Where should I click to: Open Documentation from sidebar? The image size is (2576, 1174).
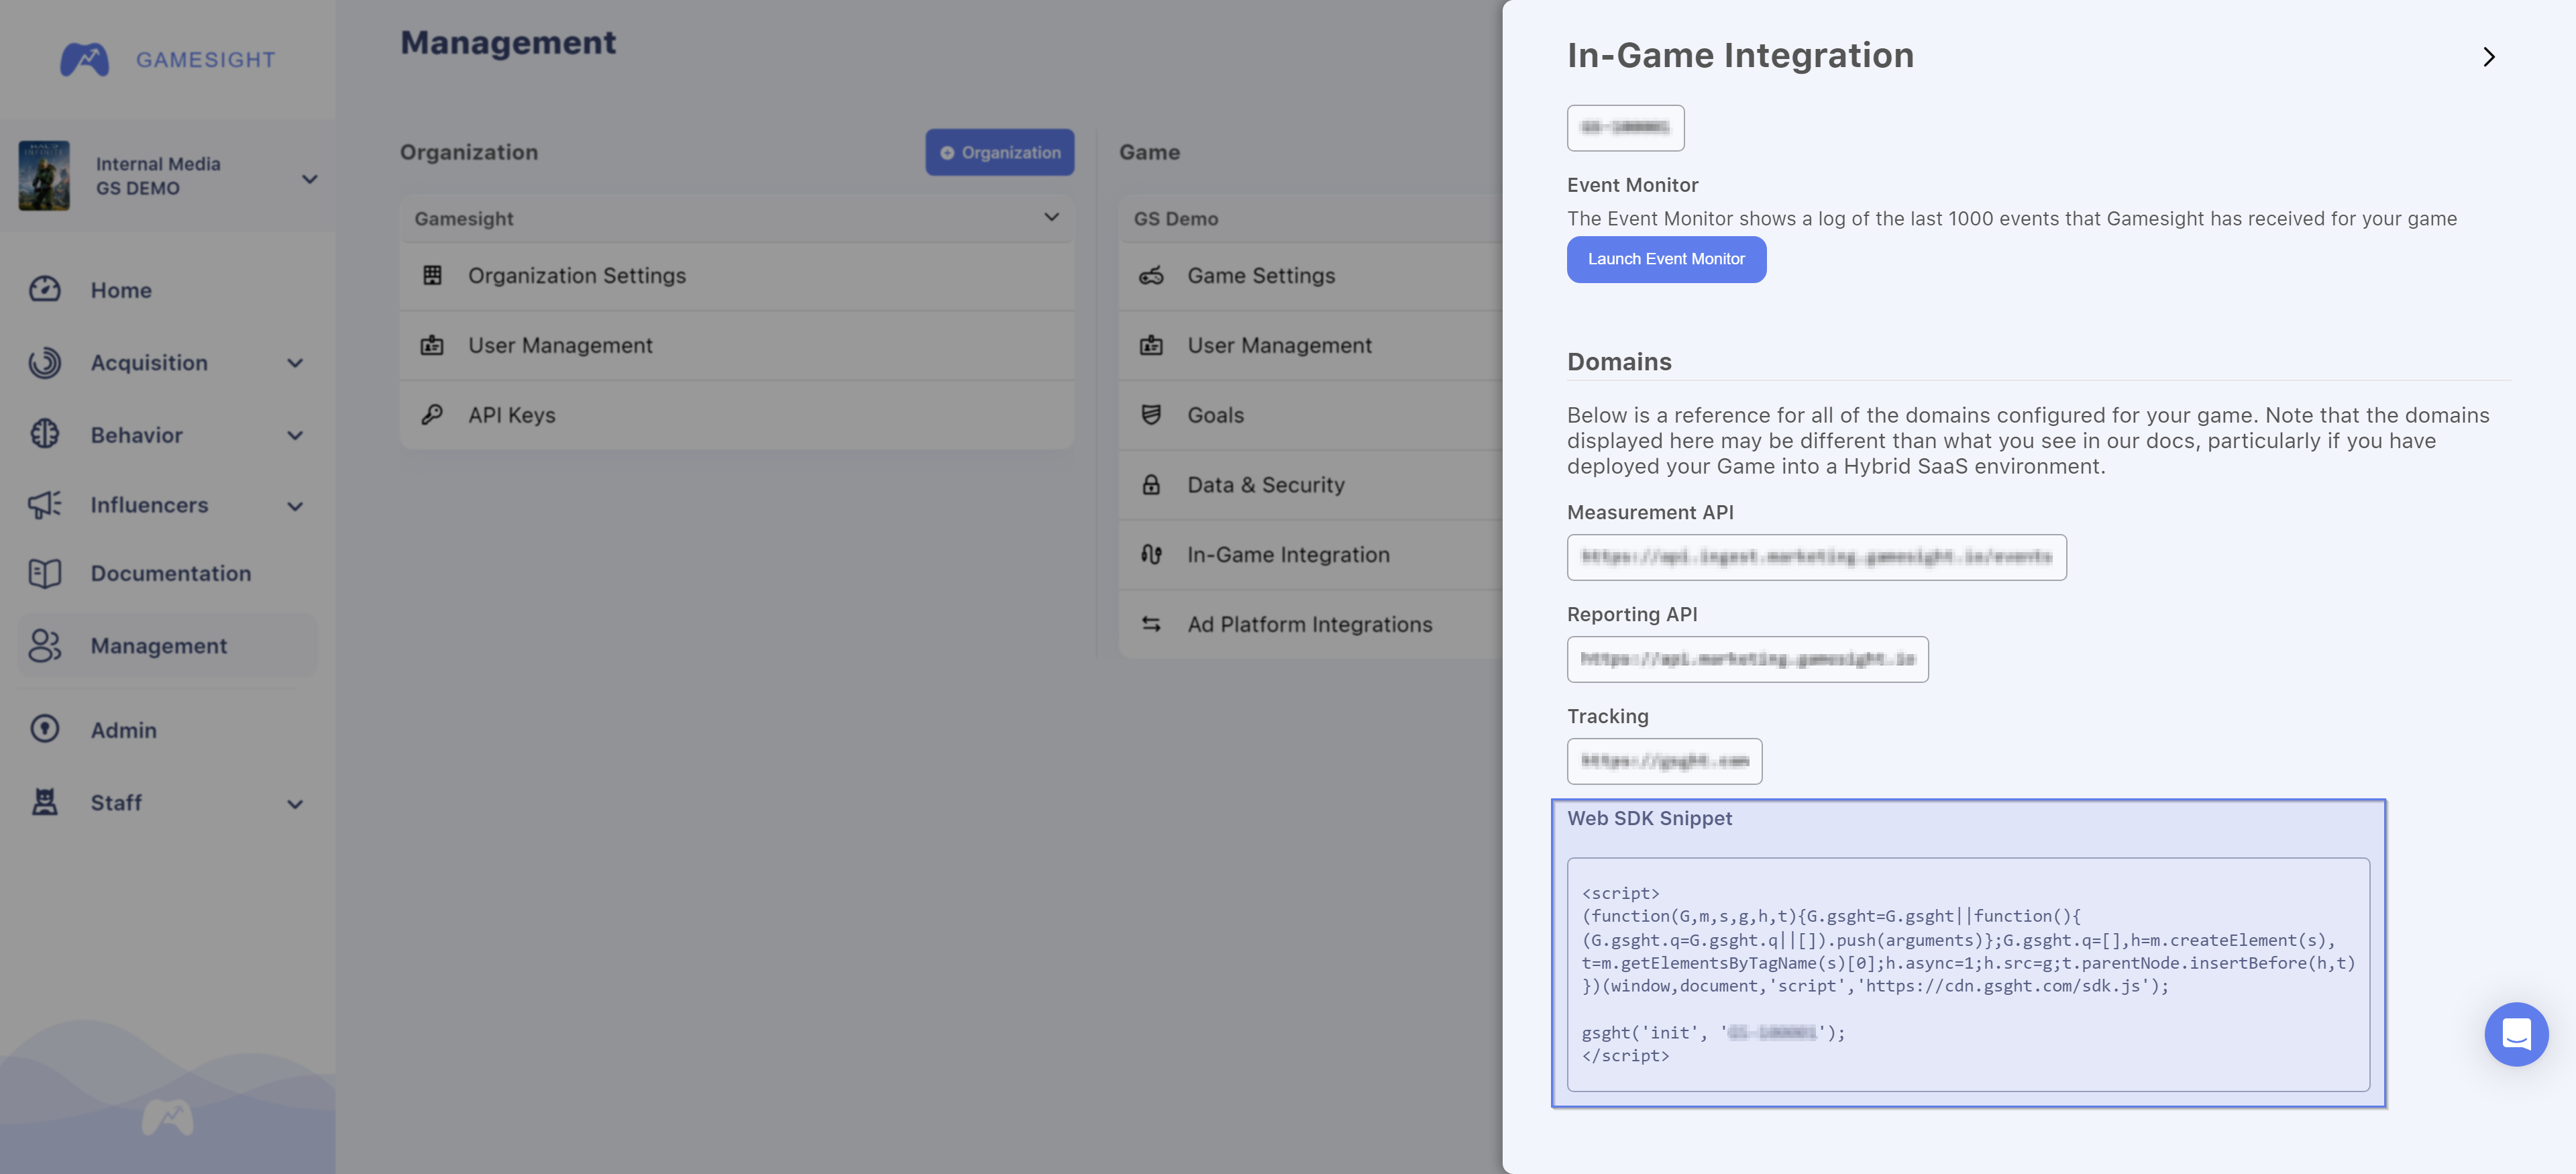(x=171, y=573)
